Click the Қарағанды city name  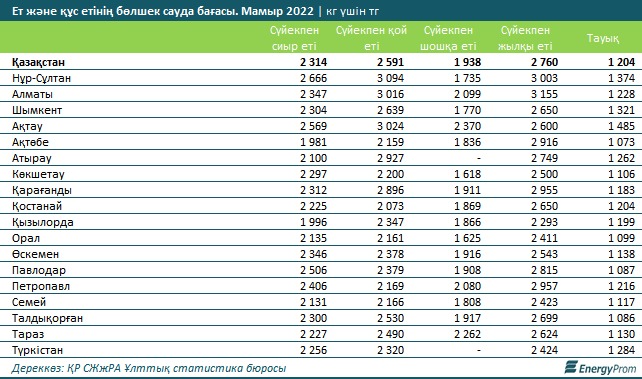pyautogui.click(x=42, y=190)
